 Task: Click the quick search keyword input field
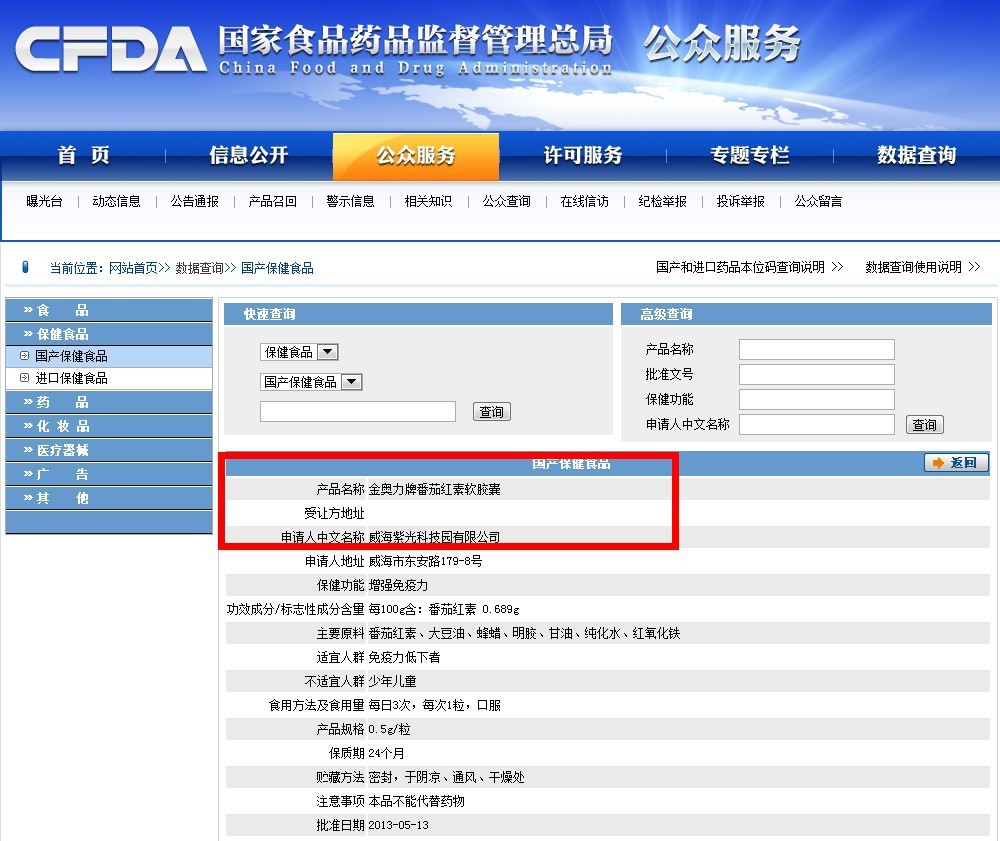358,411
